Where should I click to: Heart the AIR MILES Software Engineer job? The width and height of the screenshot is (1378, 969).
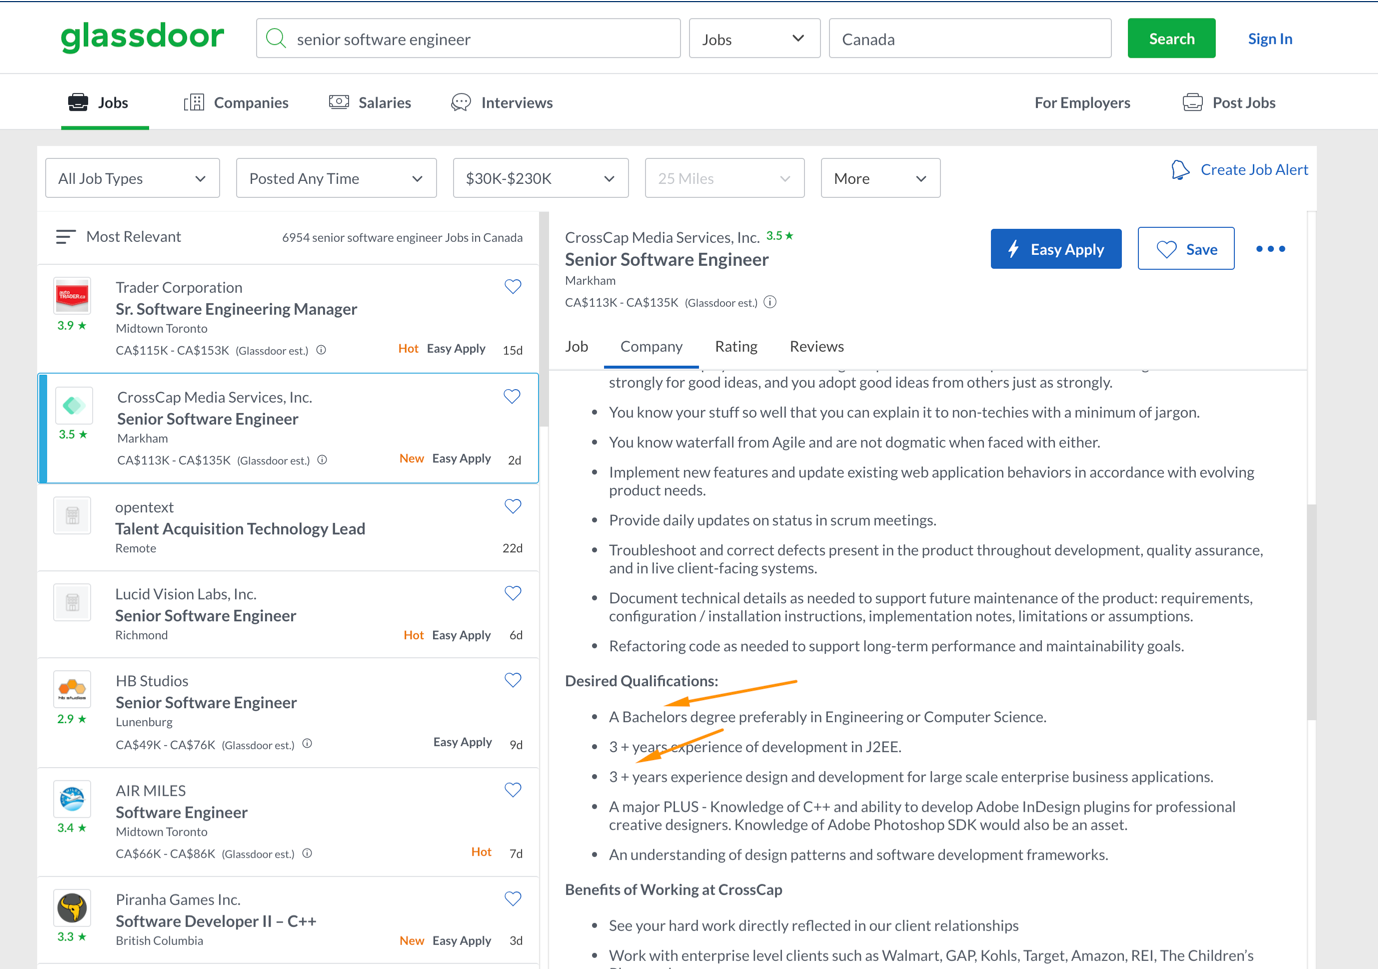[513, 790]
